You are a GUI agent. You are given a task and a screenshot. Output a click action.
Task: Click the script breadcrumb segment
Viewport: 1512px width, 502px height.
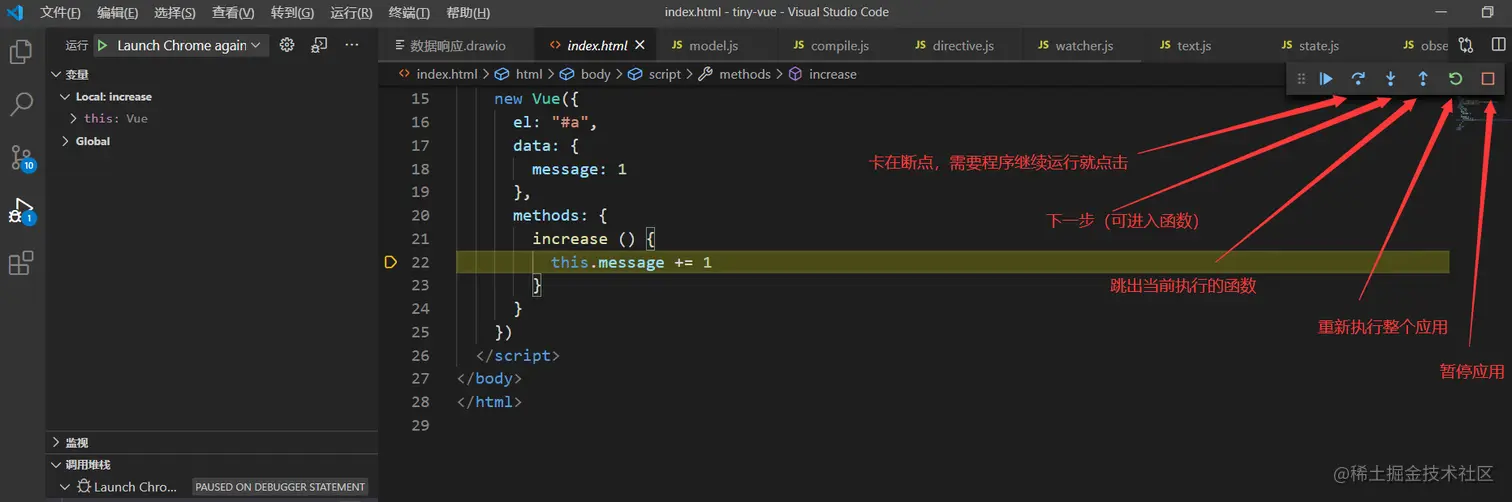coord(654,74)
